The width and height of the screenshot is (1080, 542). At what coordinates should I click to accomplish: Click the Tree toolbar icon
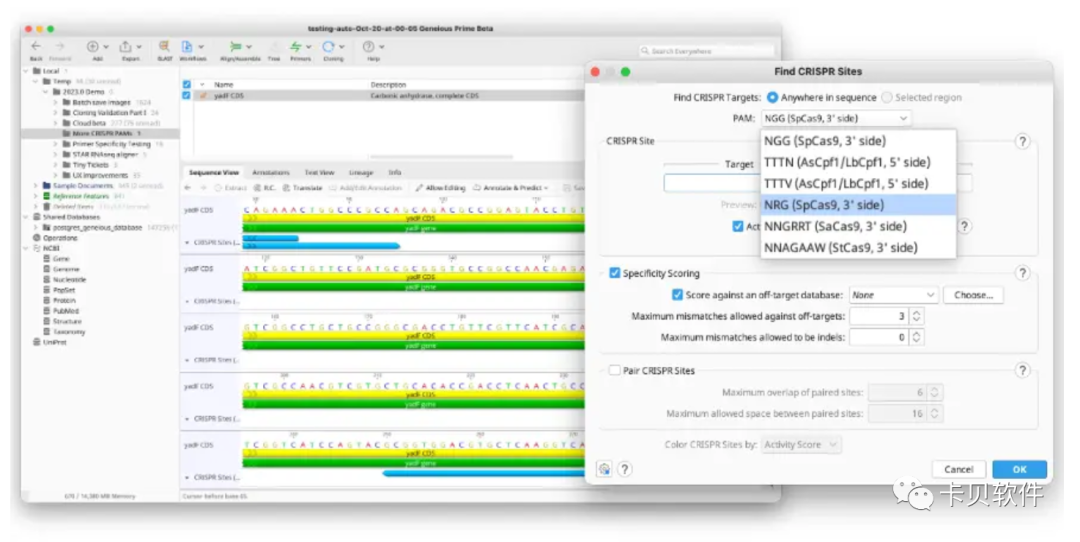click(x=273, y=46)
